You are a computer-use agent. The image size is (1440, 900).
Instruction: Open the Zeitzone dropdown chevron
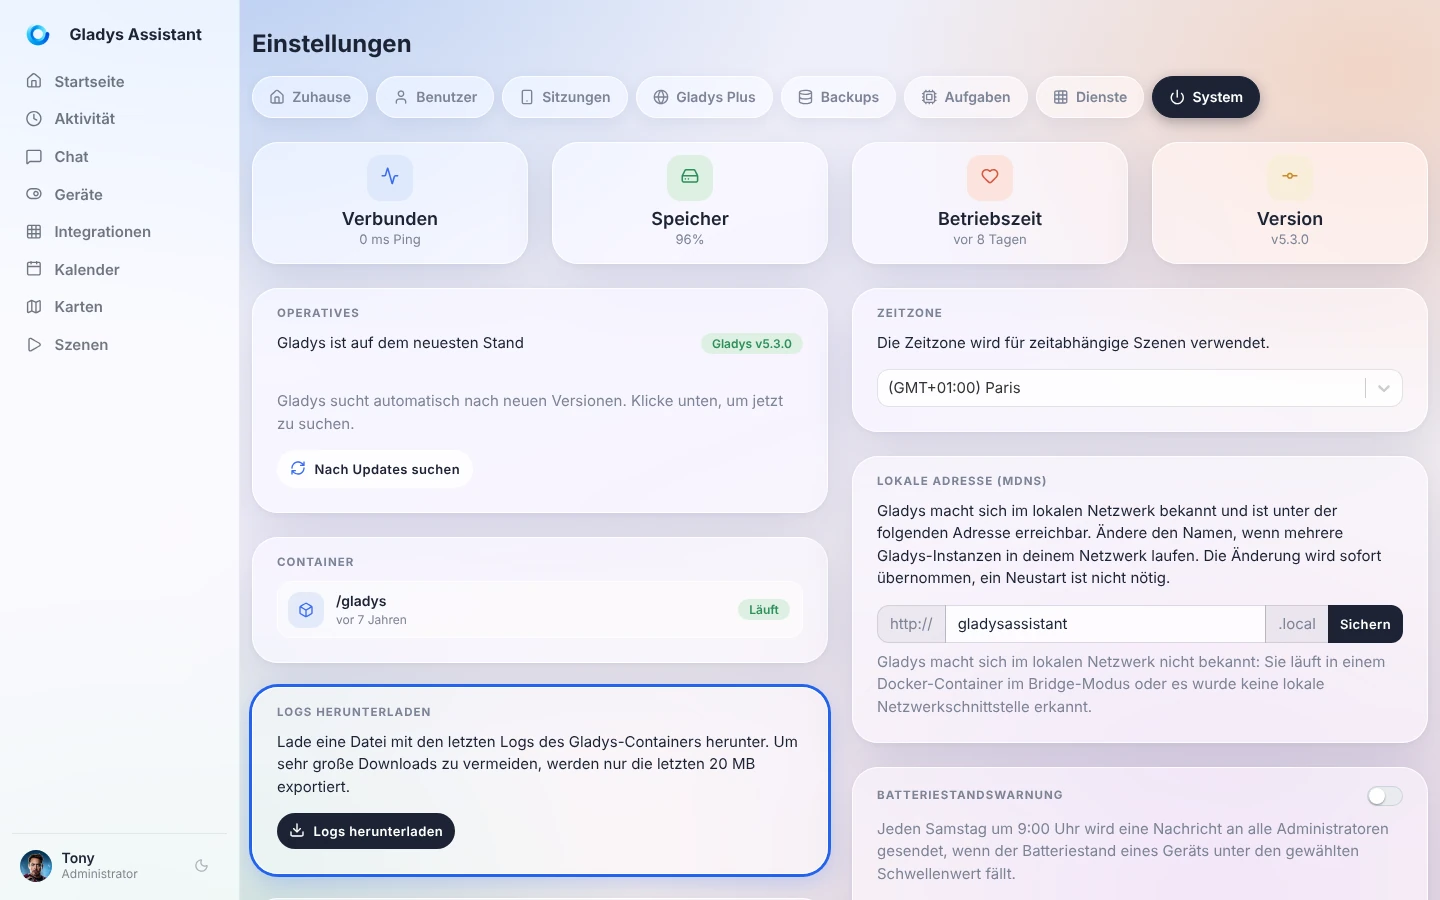pos(1384,388)
